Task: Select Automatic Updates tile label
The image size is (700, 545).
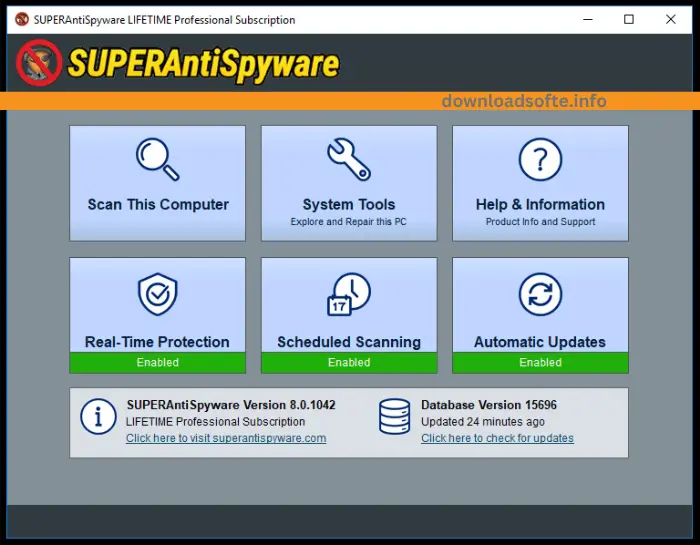Action: click(540, 342)
